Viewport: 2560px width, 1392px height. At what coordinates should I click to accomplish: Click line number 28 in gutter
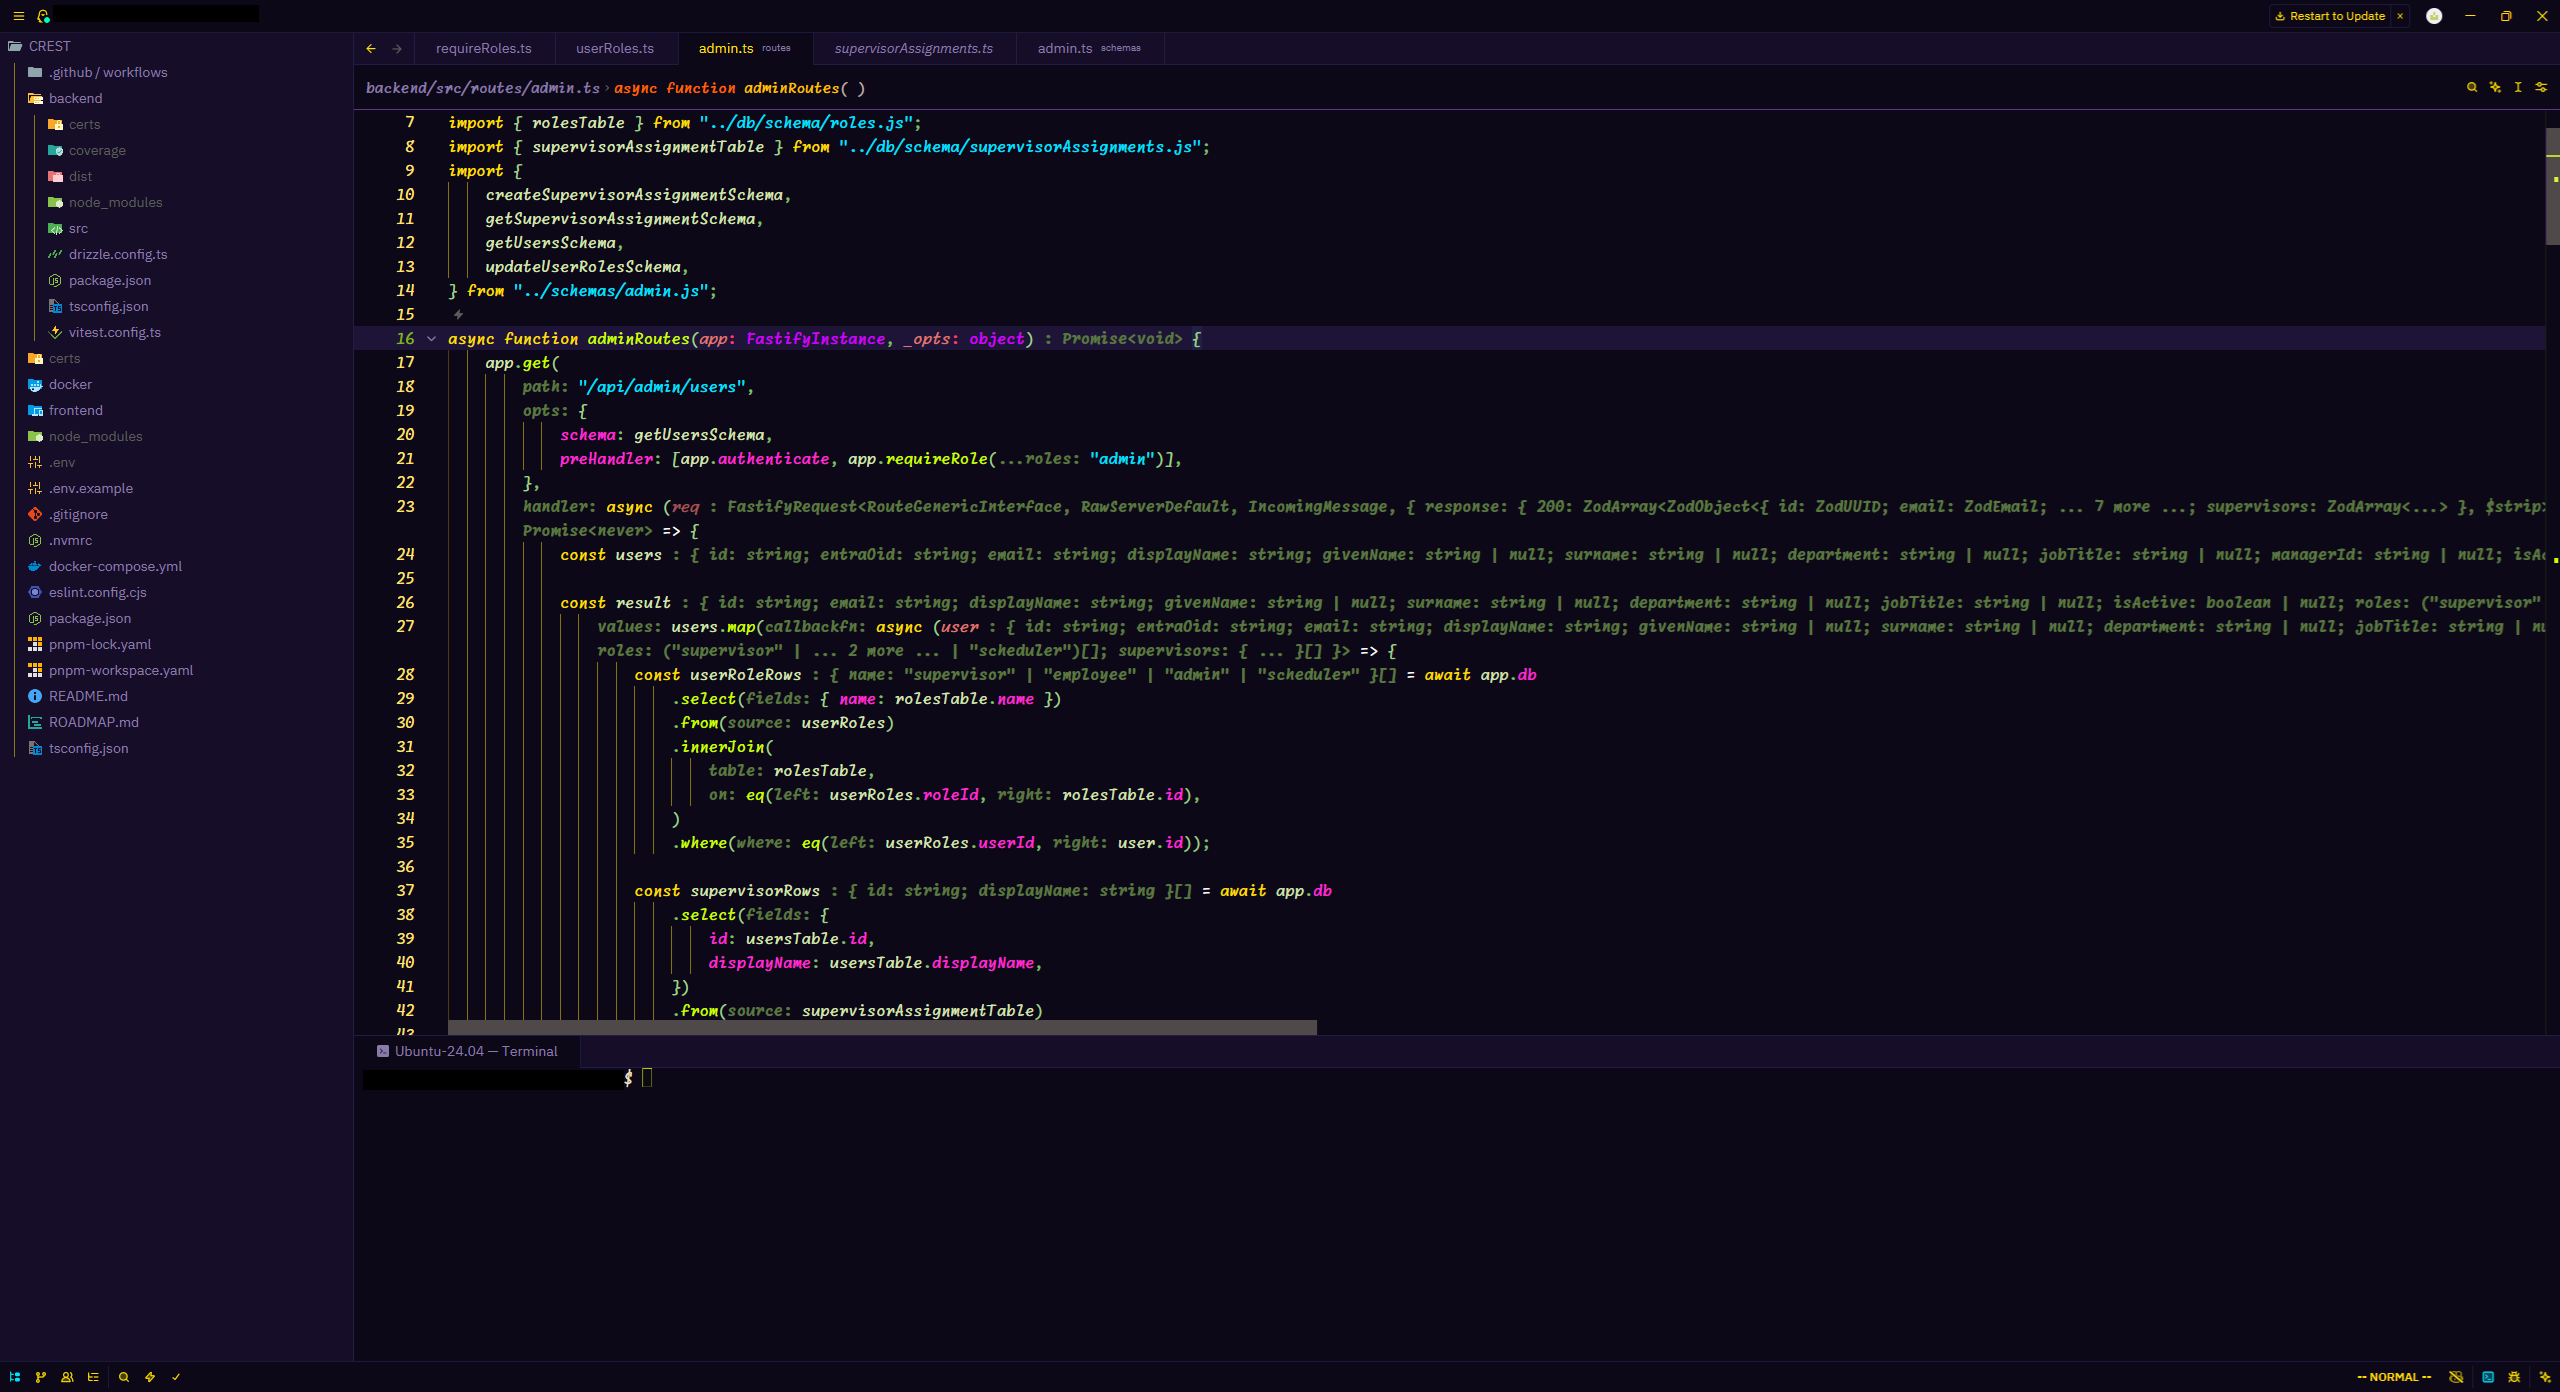[x=405, y=675]
